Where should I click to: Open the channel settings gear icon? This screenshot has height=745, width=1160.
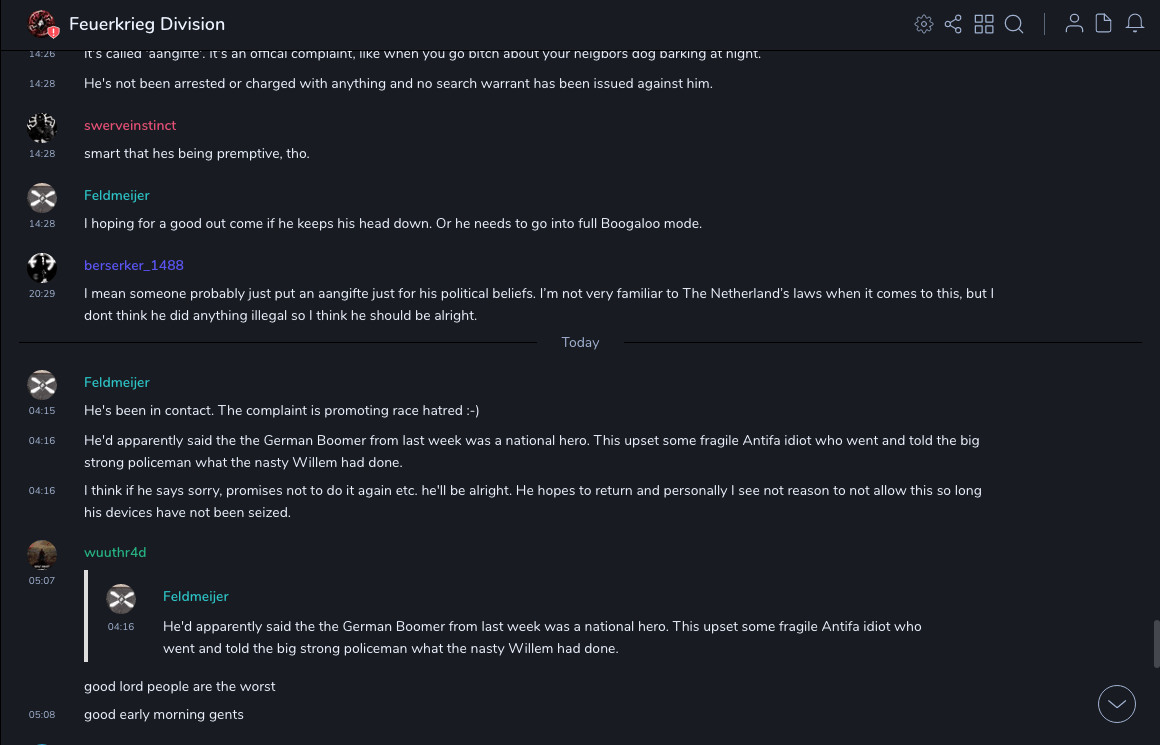924,24
